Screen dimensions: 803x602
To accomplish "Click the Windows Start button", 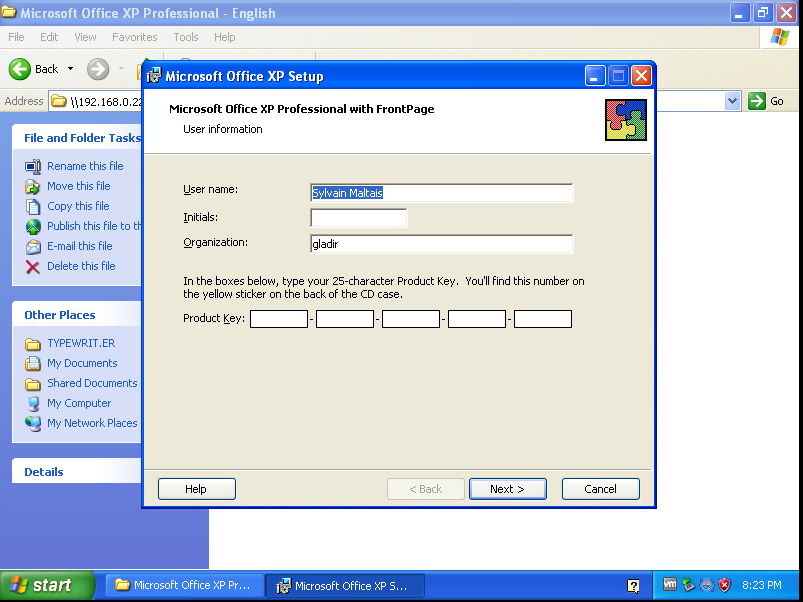I will (47, 586).
